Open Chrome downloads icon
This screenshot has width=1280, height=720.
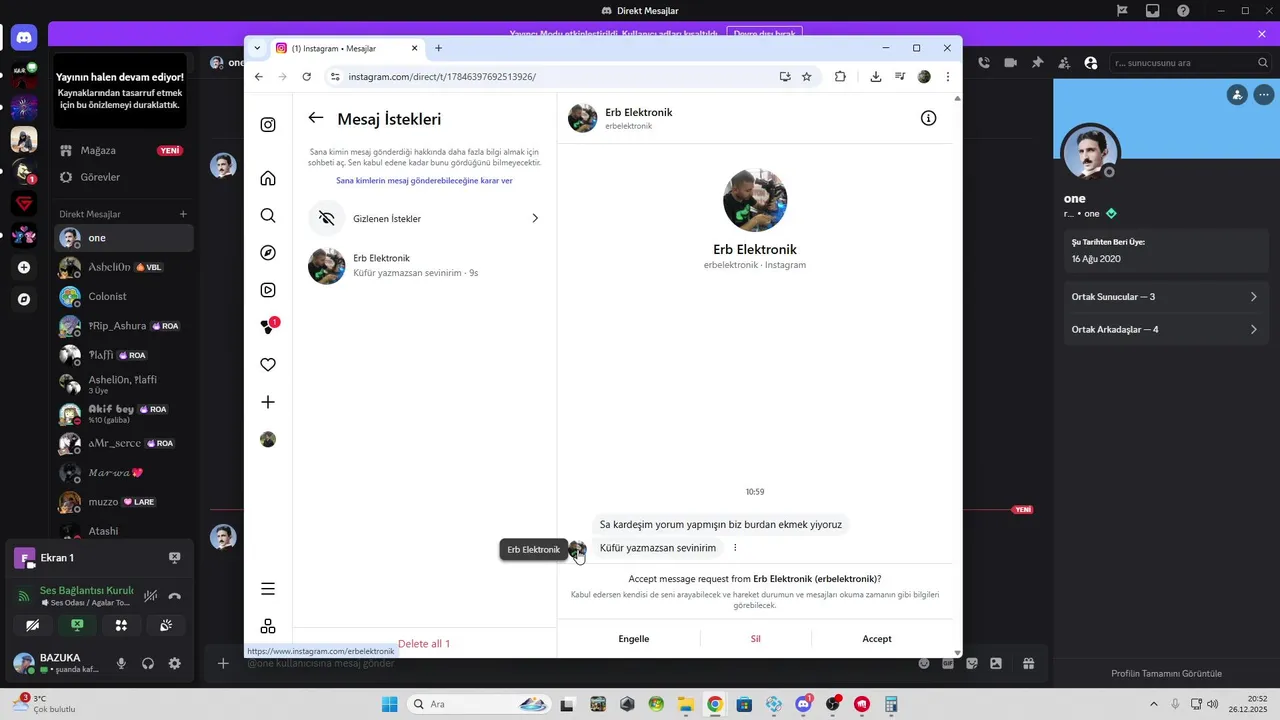tap(876, 76)
